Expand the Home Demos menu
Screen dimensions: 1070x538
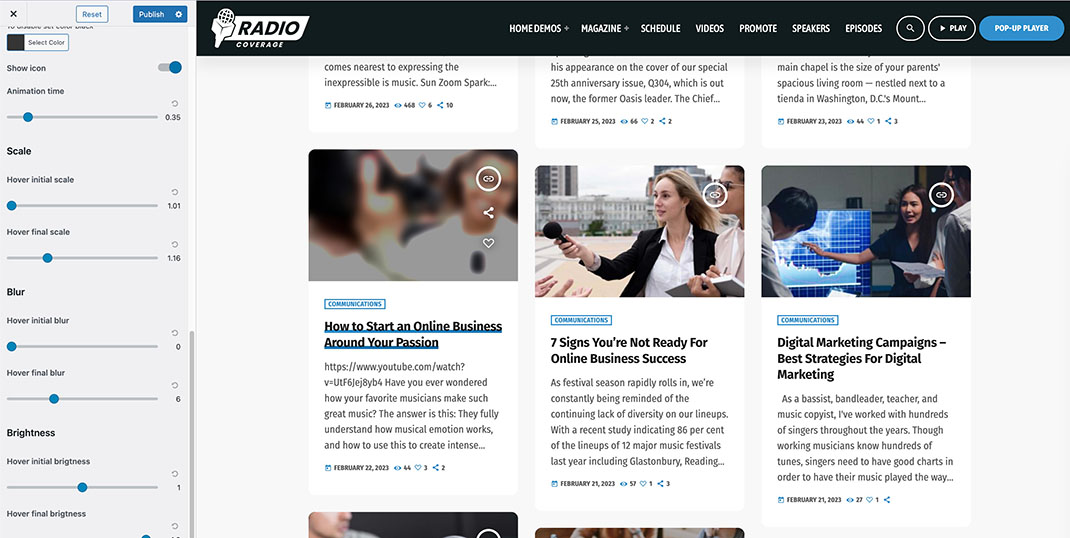coord(539,29)
